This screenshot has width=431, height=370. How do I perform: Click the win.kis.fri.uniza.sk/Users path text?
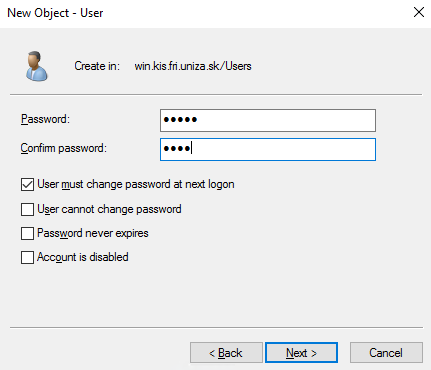193,66
